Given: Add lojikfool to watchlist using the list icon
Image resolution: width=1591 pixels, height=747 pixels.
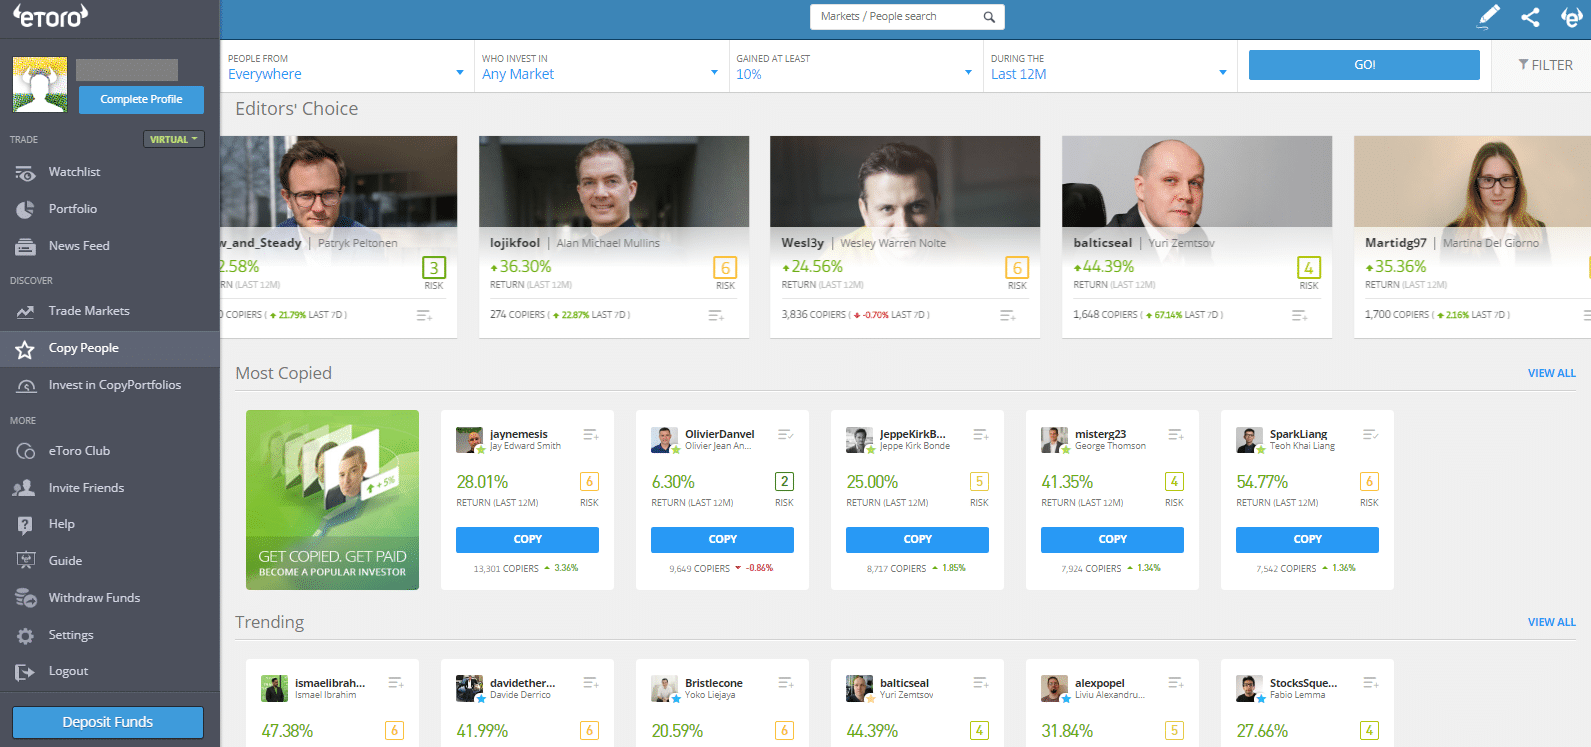Looking at the screenshot, I should point(716,315).
